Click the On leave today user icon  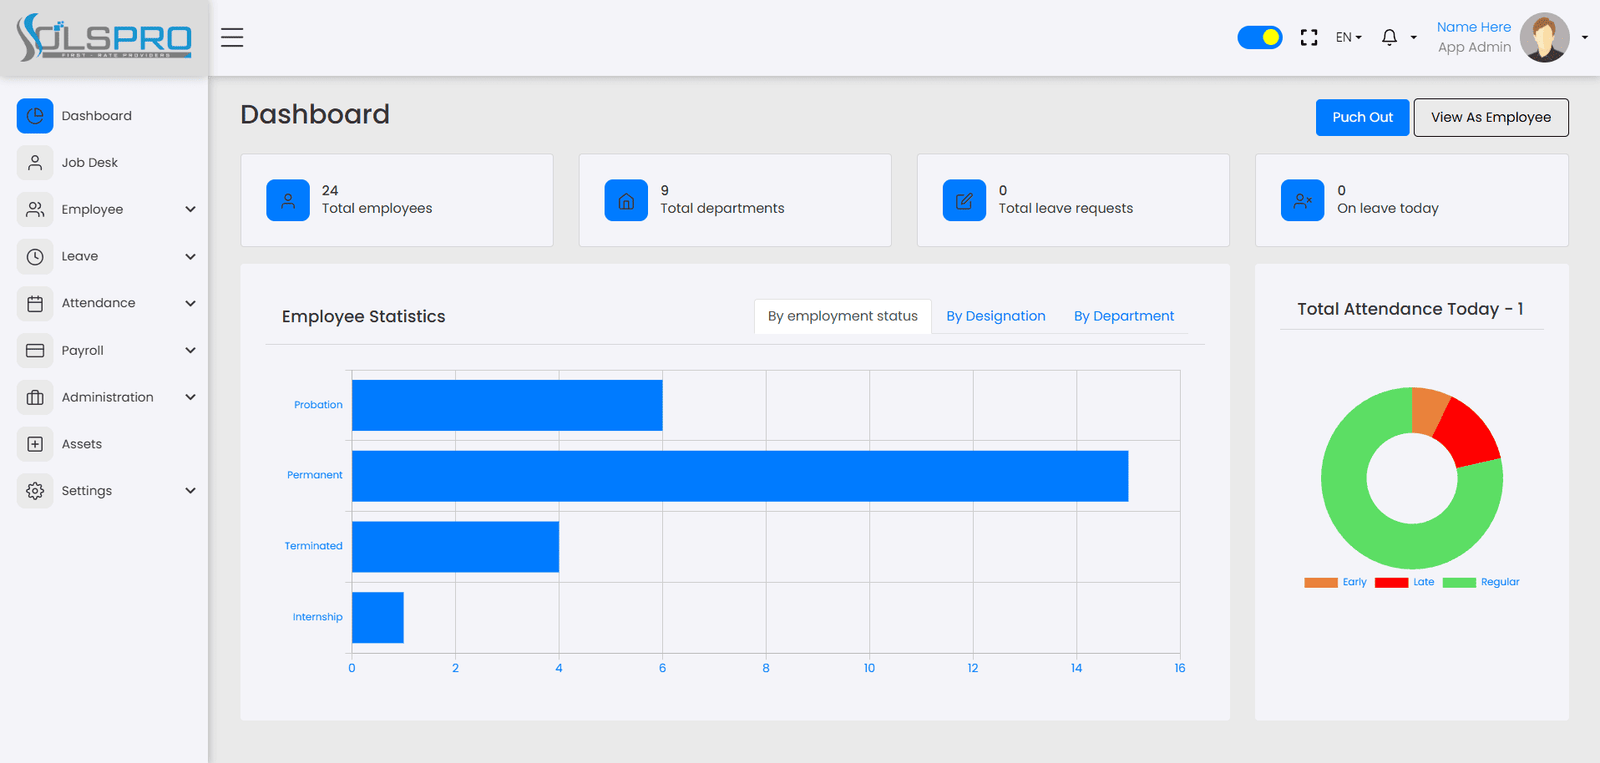(1302, 200)
